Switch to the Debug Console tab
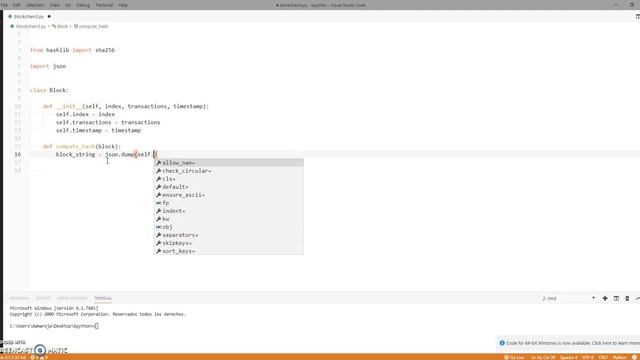The height and width of the screenshot is (360, 640). pos(72,298)
